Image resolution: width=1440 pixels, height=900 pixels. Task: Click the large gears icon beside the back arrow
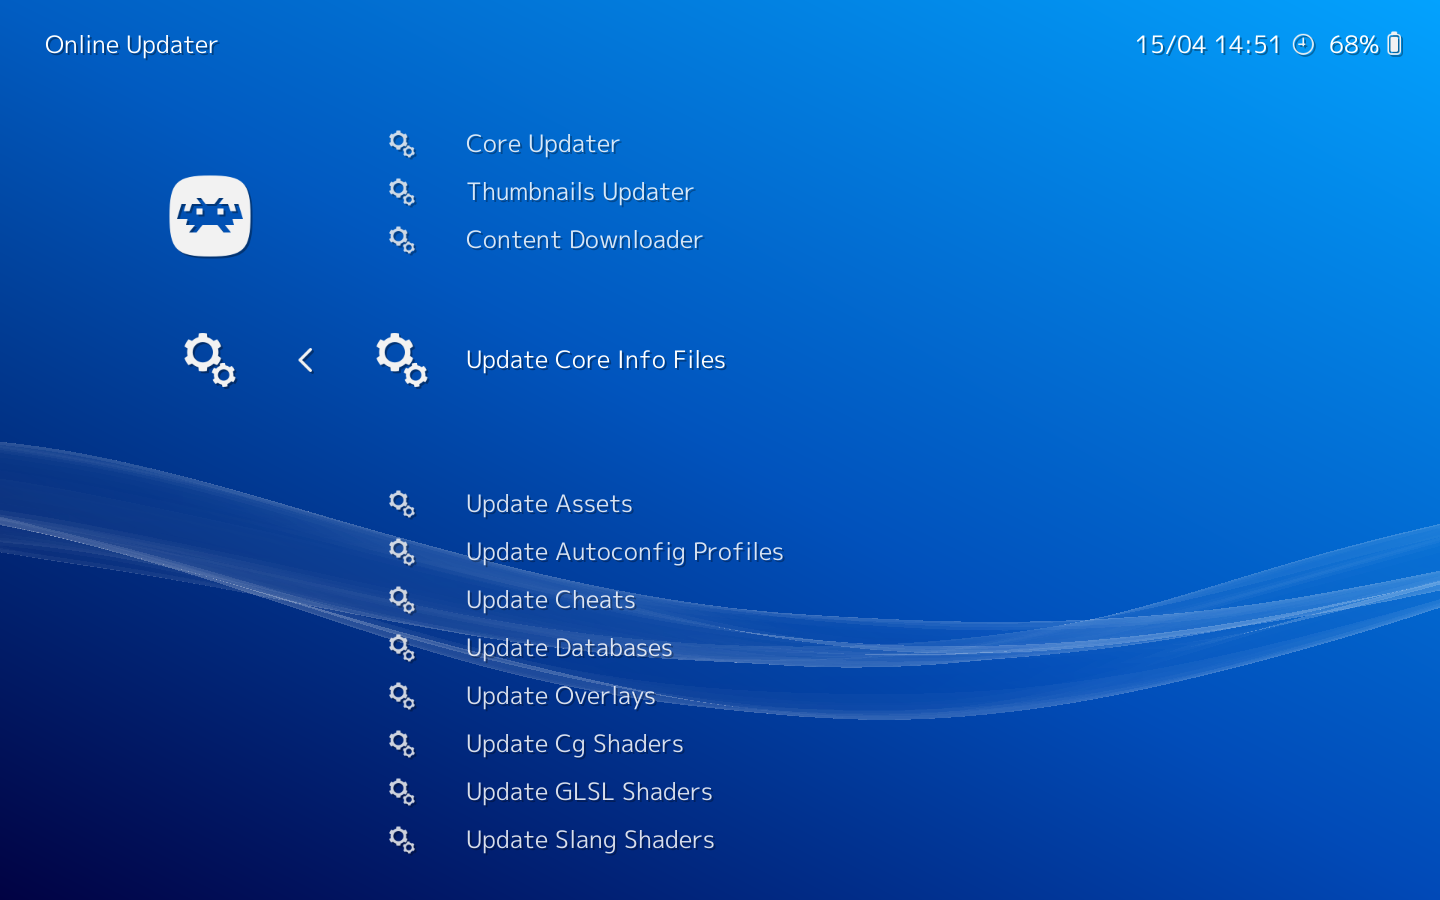pyautogui.click(x=210, y=360)
